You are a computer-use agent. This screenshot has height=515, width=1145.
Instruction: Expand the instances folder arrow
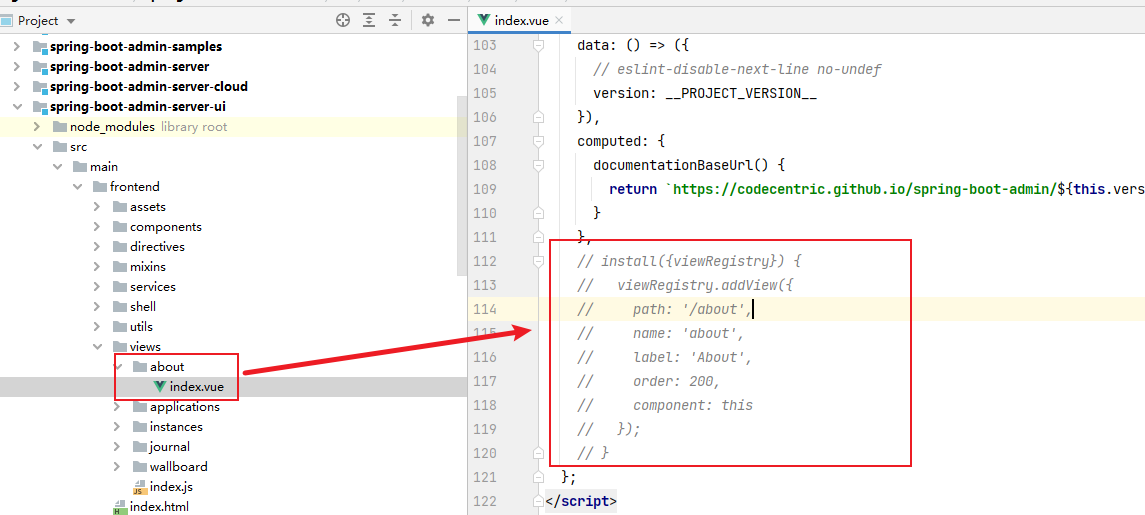pyautogui.click(x=117, y=427)
